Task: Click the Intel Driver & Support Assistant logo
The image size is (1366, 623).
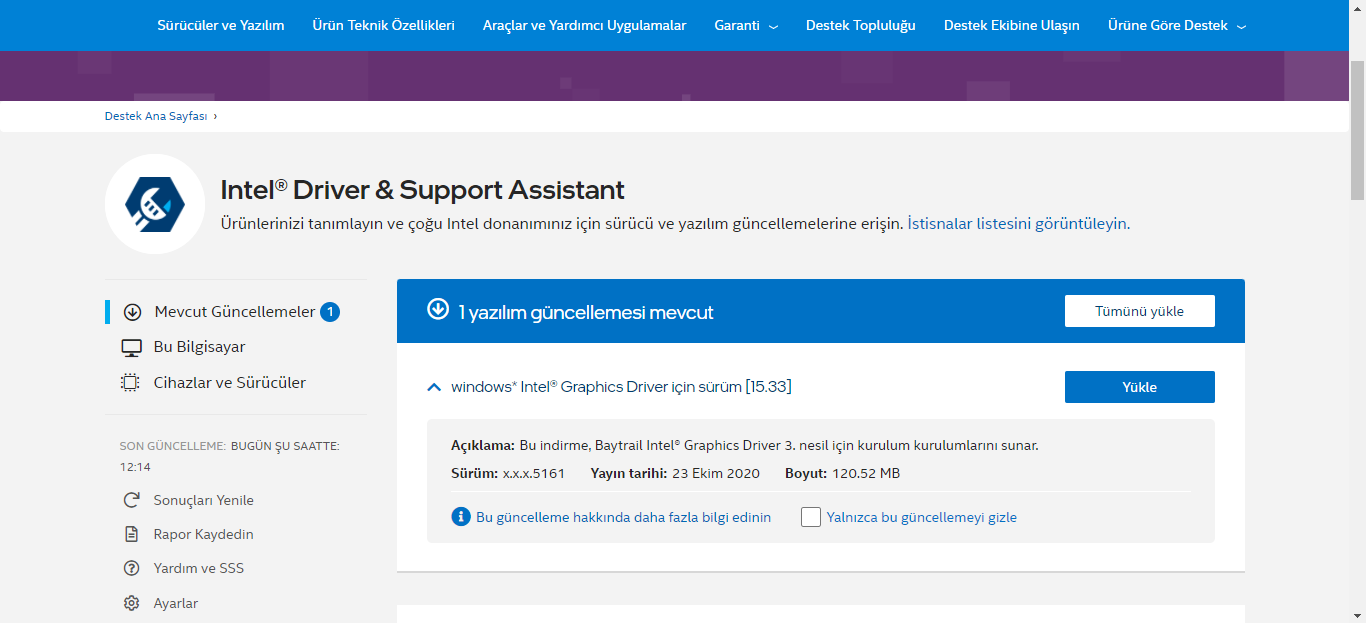Action: (x=155, y=204)
